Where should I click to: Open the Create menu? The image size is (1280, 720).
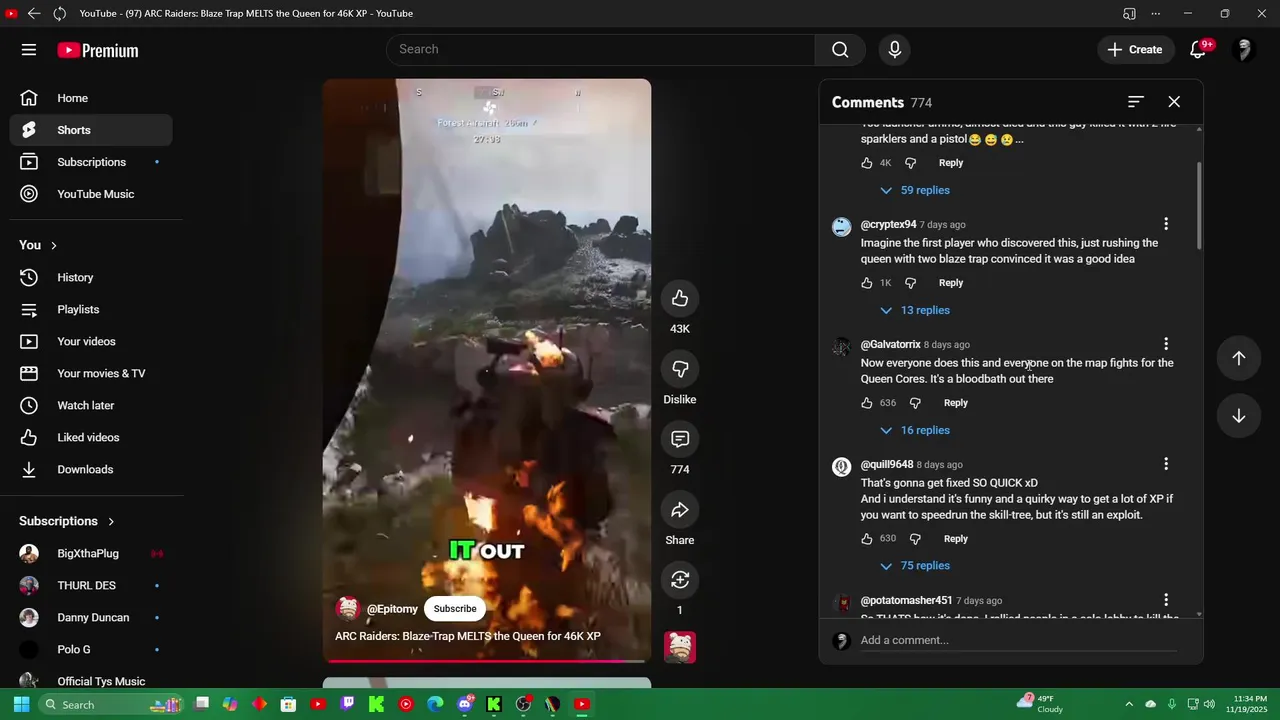pyautogui.click(x=1135, y=50)
